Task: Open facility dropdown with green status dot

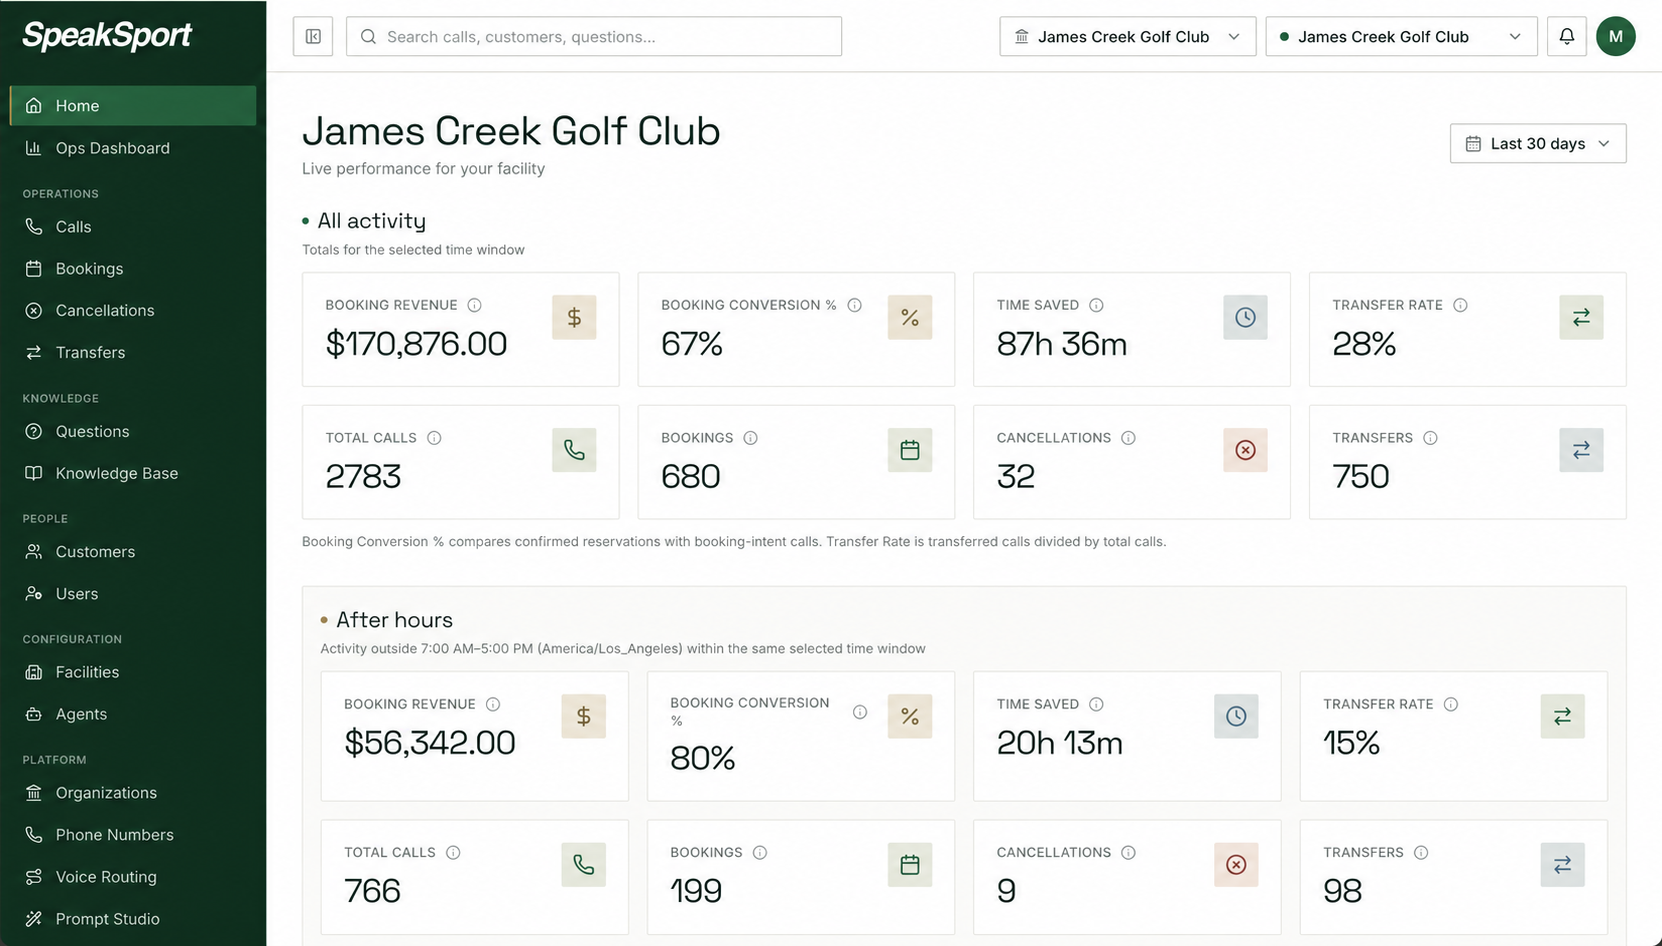Action: pos(1401,37)
